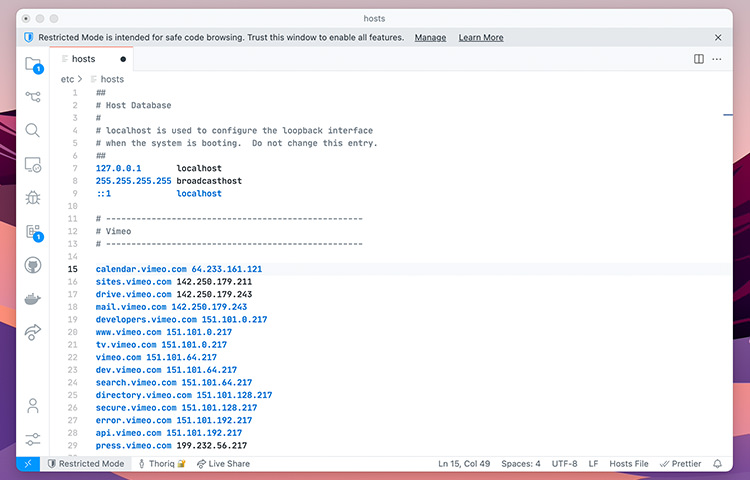Click the Ln 15, Col 49 cursor indicator
This screenshot has width=750, height=480.
pyautogui.click(x=464, y=463)
